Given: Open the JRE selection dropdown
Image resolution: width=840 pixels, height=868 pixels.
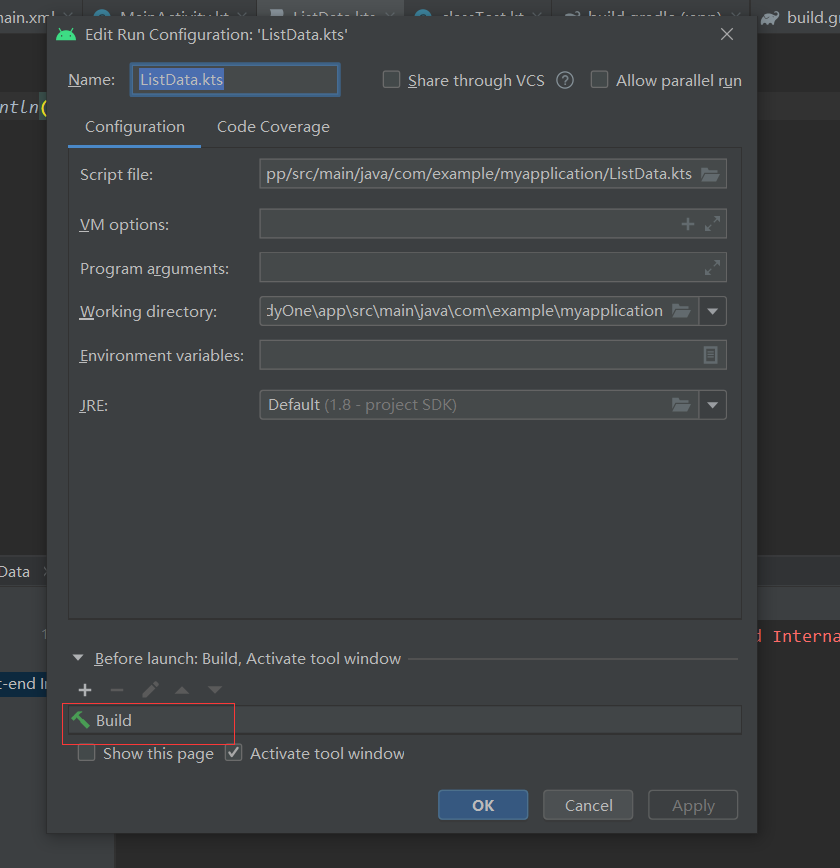Looking at the screenshot, I should (x=713, y=405).
